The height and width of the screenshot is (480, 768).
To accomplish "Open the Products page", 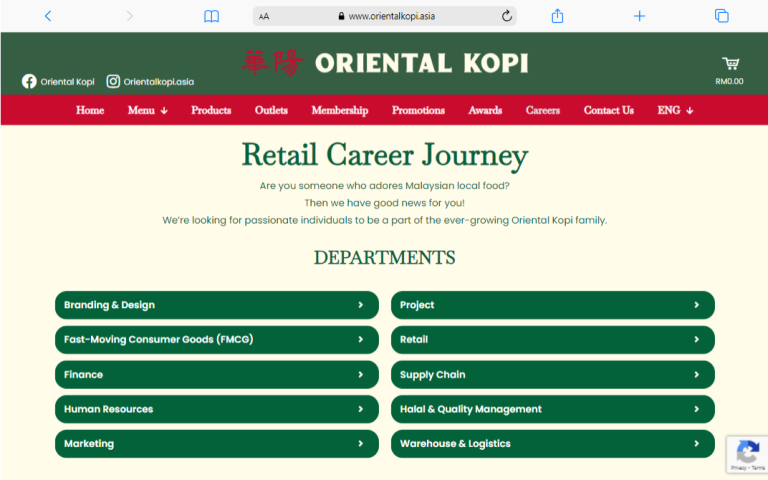I will pos(211,110).
